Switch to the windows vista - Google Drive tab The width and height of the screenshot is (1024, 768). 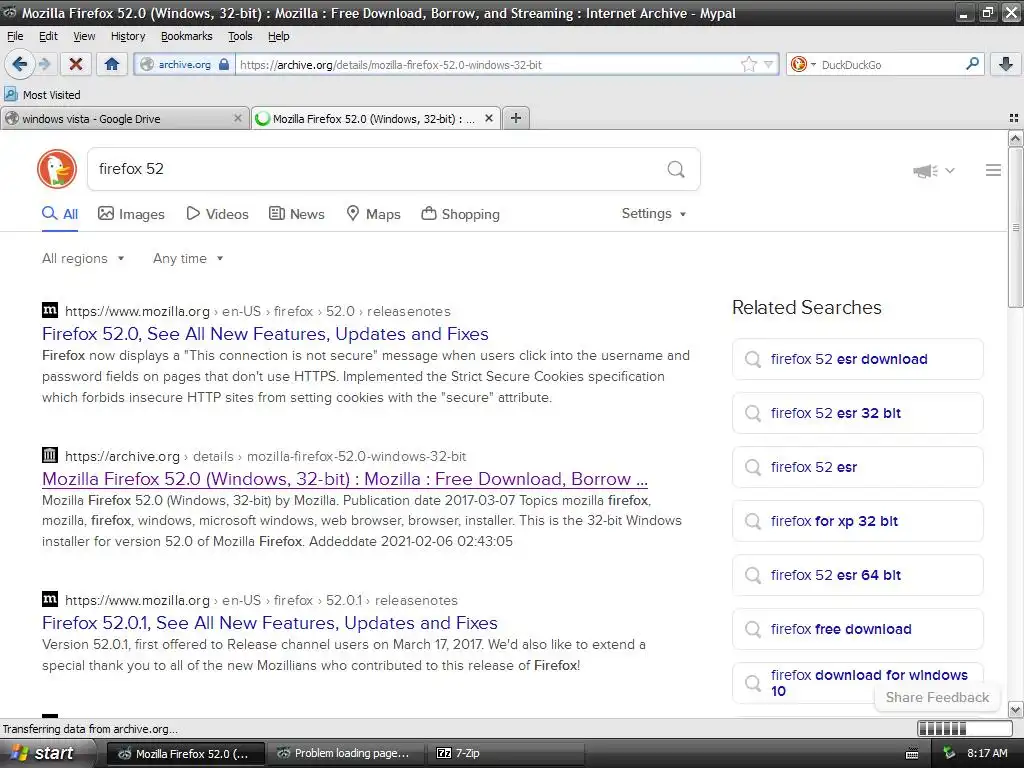pyautogui.click(x=124, y=118)
